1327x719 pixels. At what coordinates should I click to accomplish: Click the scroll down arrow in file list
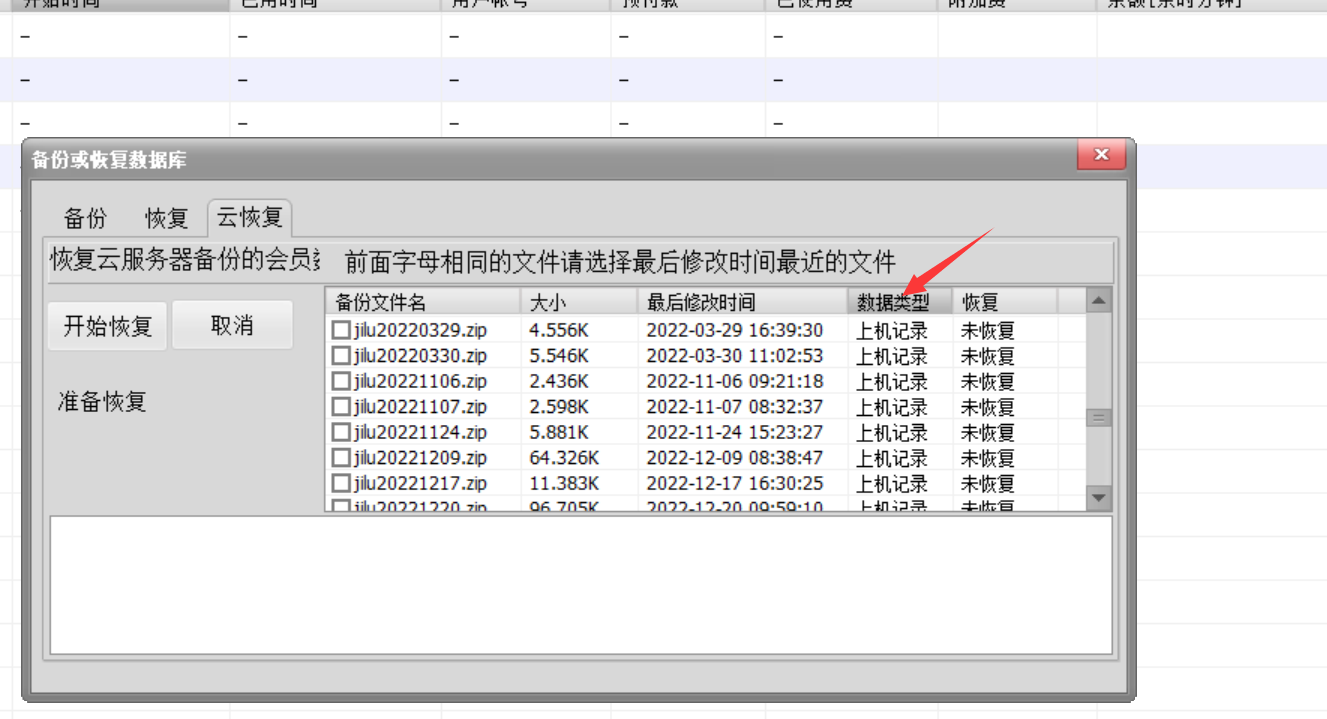[1099, 497]
